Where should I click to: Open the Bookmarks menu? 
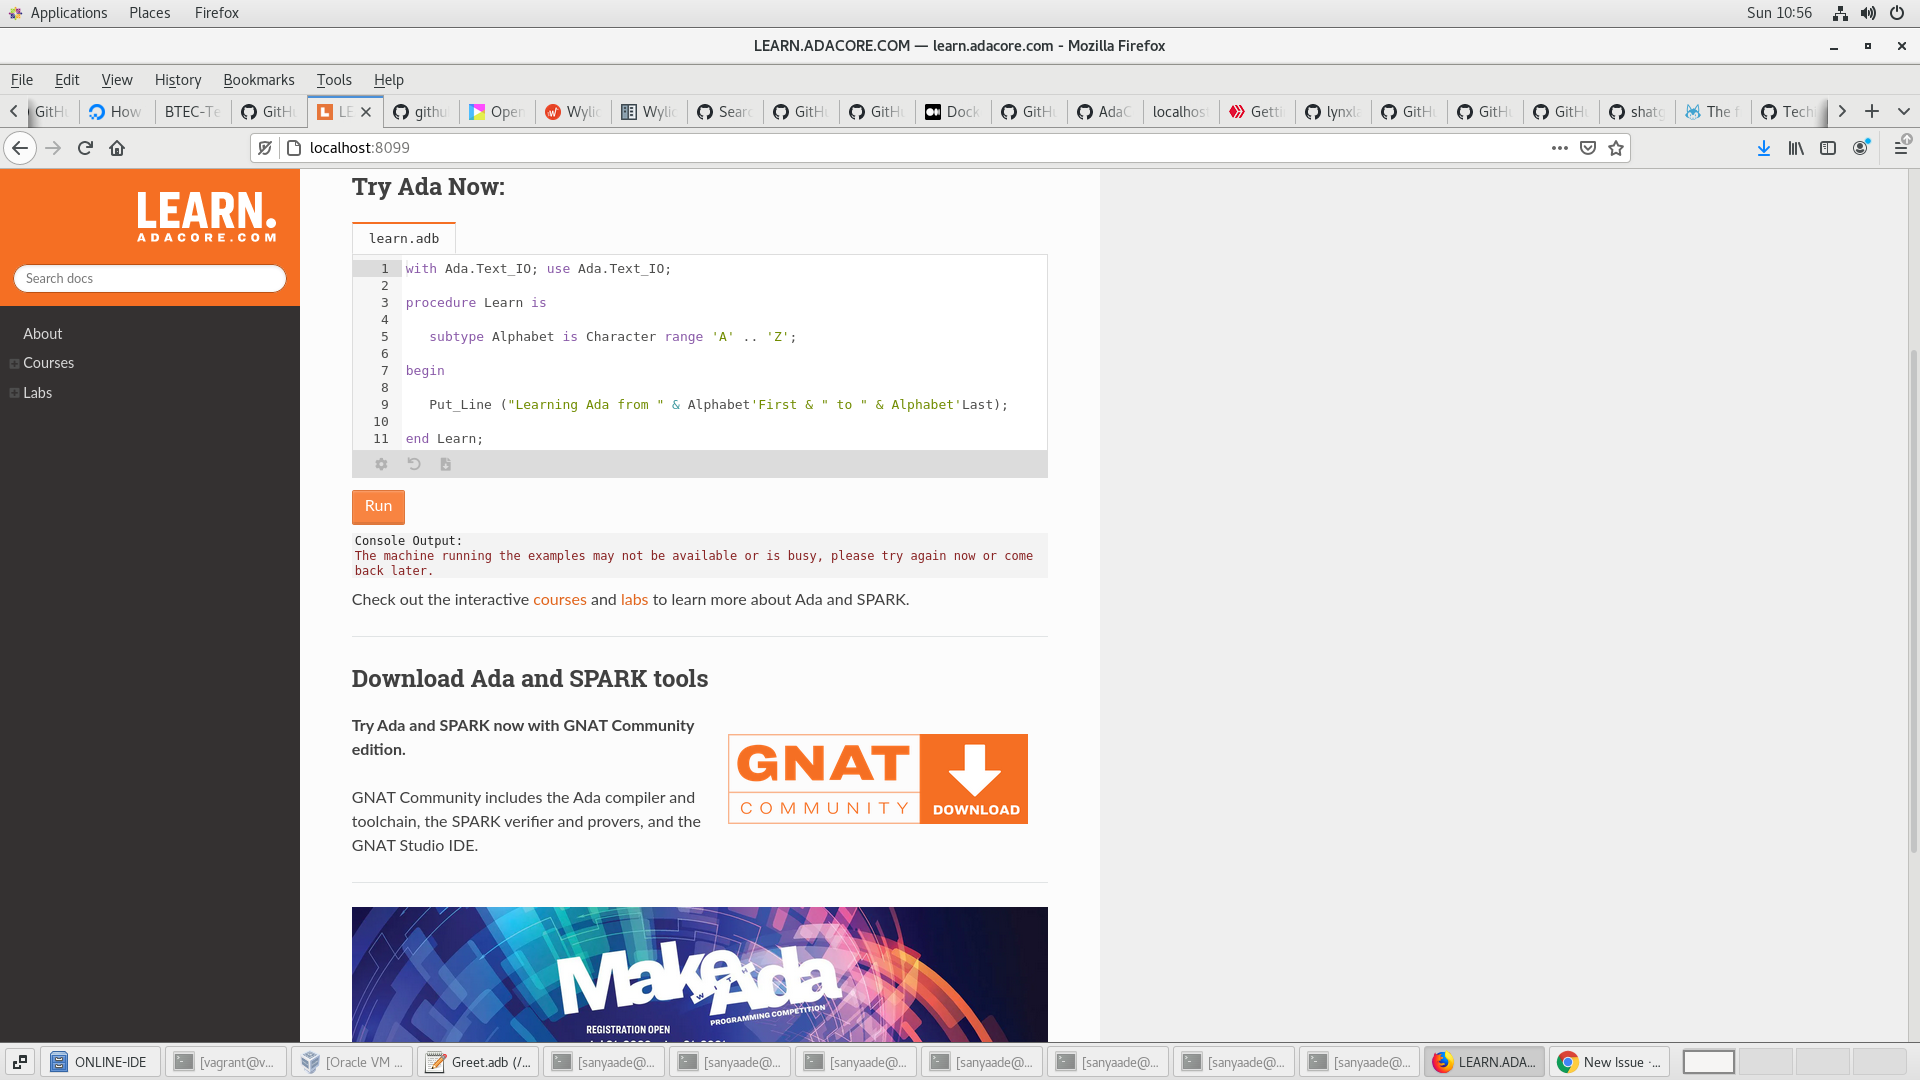click(259, 80)
